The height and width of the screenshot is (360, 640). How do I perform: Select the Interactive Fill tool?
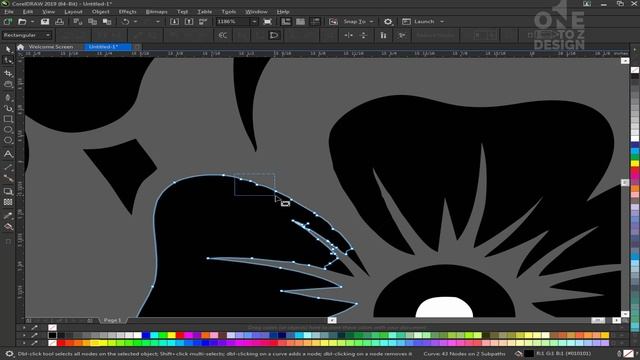pyautogui.click(x=8, y=227)
